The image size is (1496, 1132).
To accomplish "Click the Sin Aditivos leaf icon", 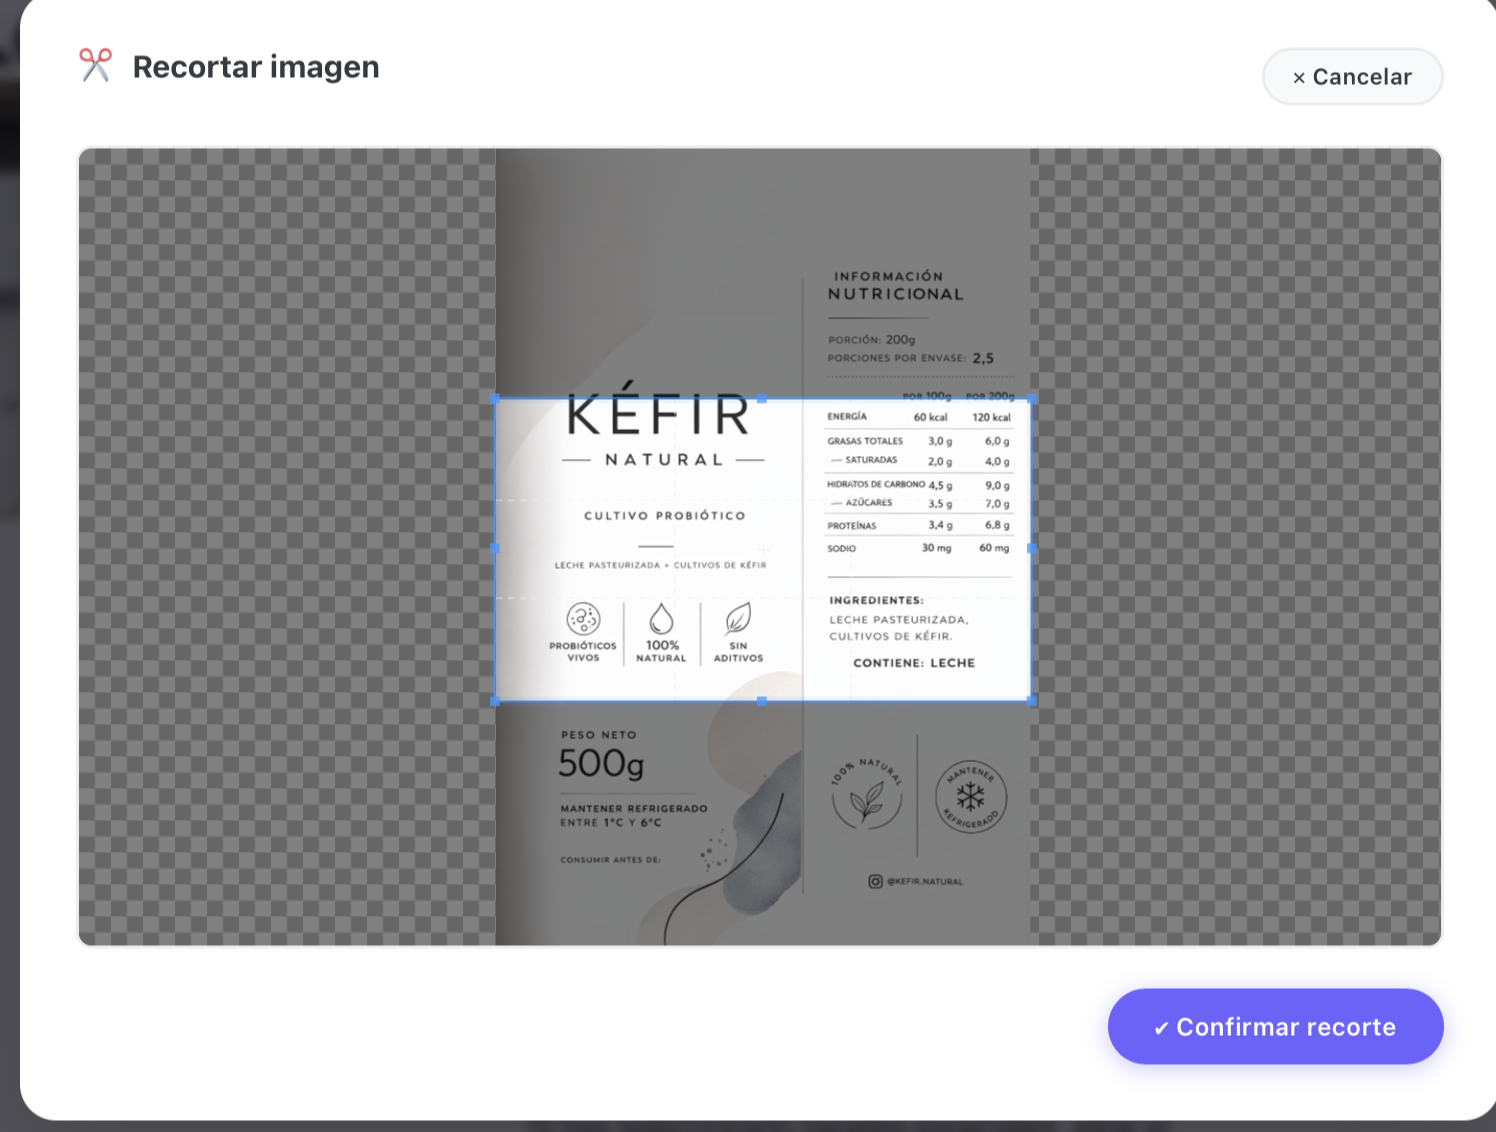I will point(738,619).
